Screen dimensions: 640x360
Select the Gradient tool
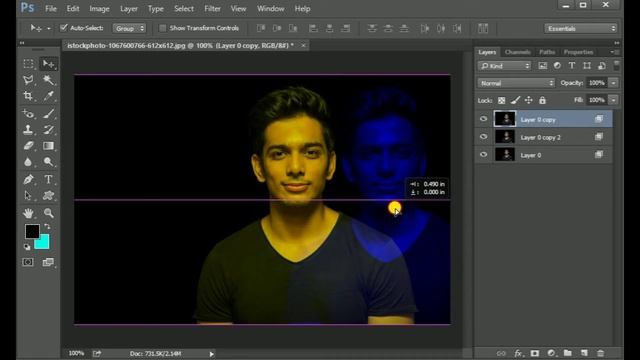pos(48,146)
